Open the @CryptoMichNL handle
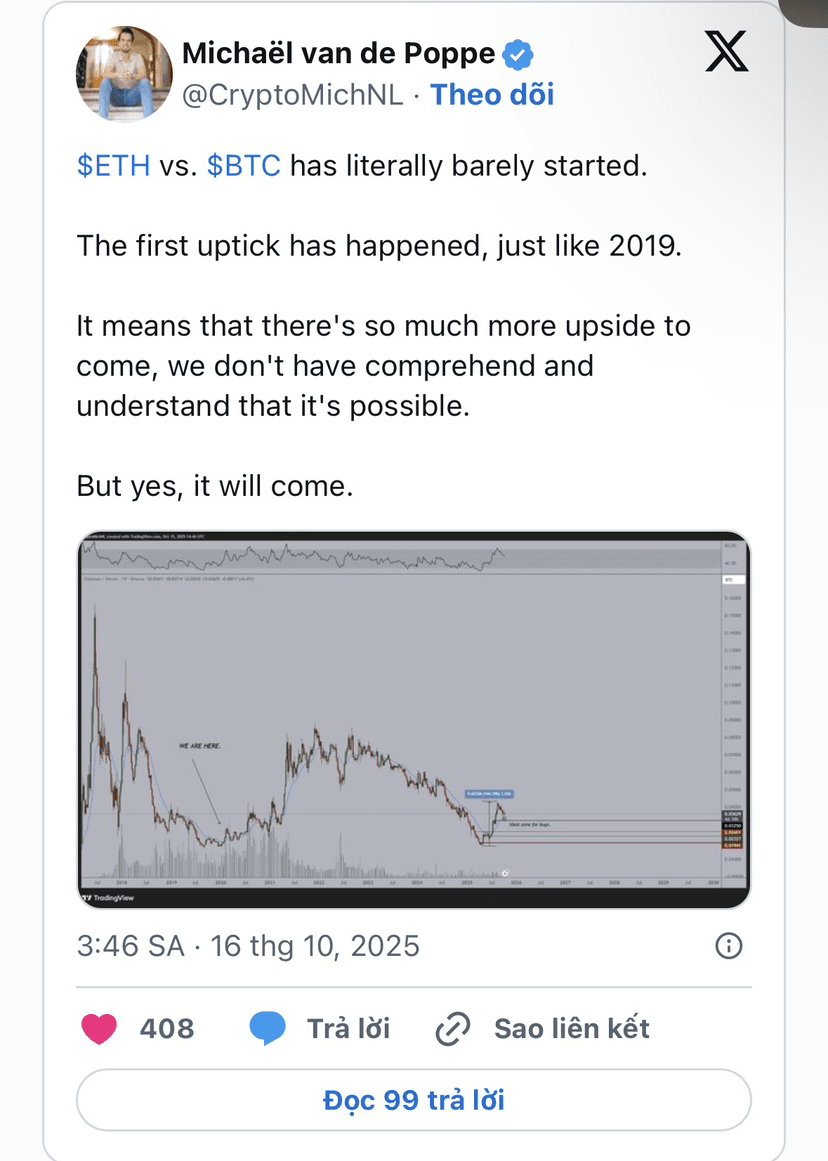Image resolution: width=828 pixels, height=1161 pixels. point(293,95)
